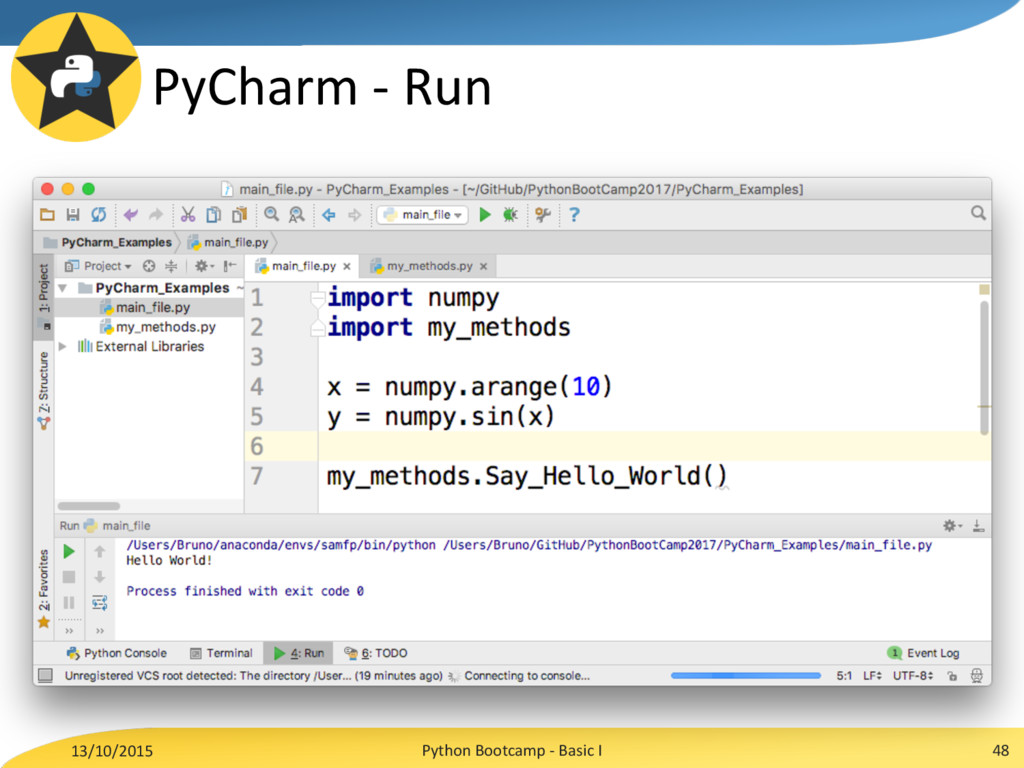This screenshot has width=1024, height=768.
Task: Debug main_file with the green bug icon
Action: point(510,215)
